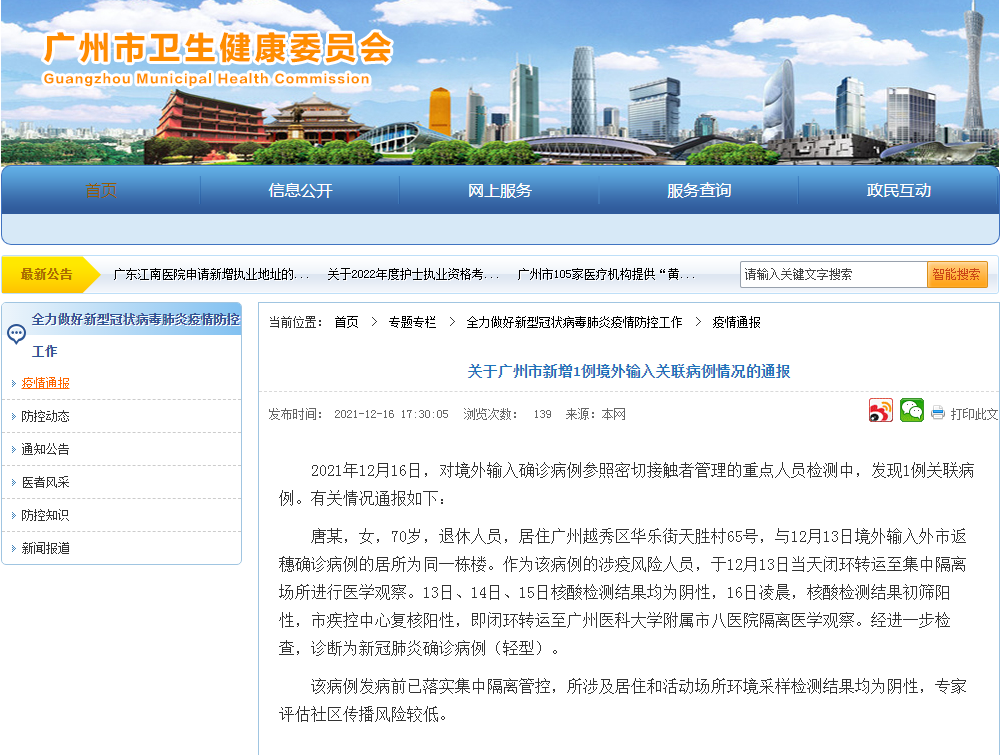
Task: Click the printer icon
Action: point(937,413)
